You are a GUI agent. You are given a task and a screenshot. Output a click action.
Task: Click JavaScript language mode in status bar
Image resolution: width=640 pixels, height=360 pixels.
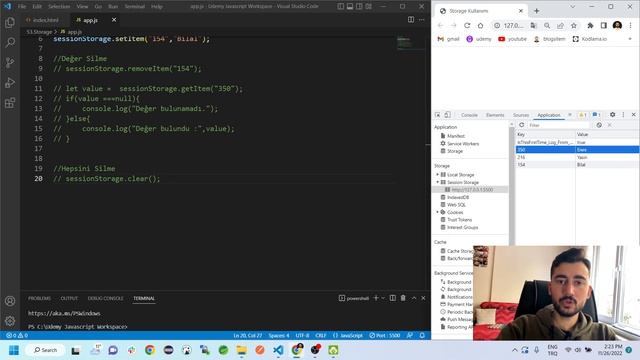(348, 335)
